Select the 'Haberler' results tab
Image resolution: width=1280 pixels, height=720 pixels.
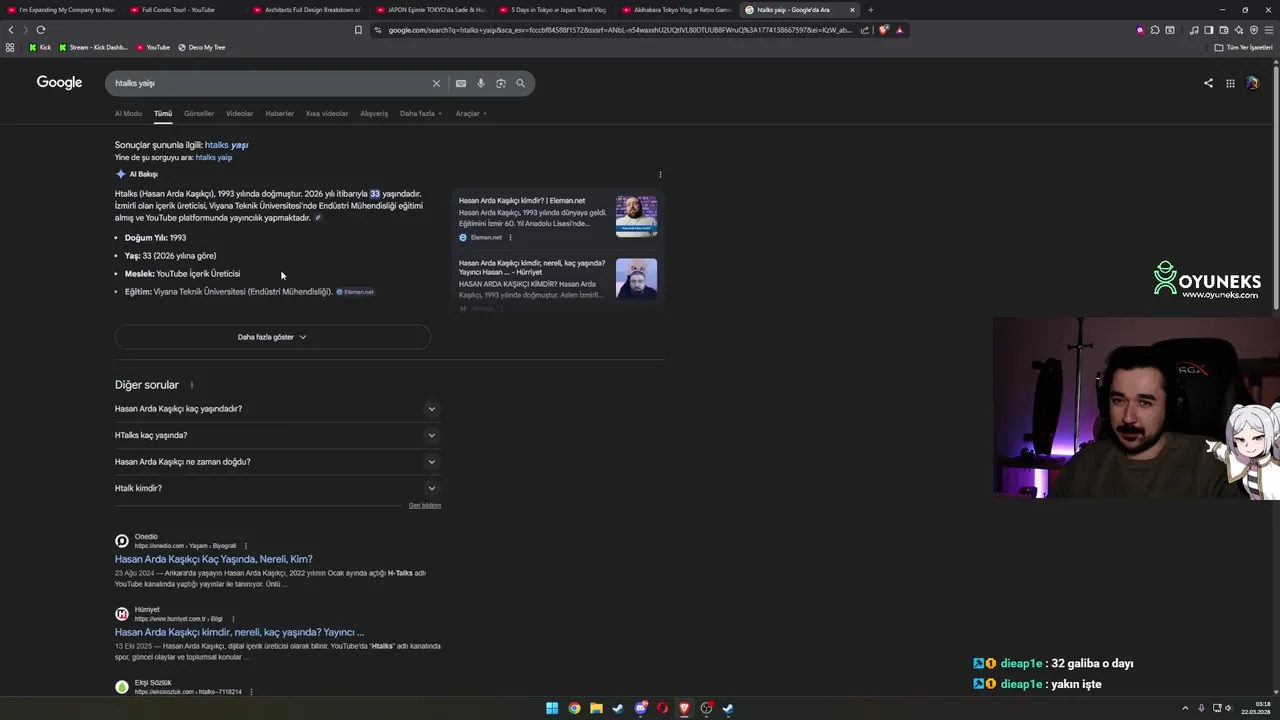click(x=279, y=113)
